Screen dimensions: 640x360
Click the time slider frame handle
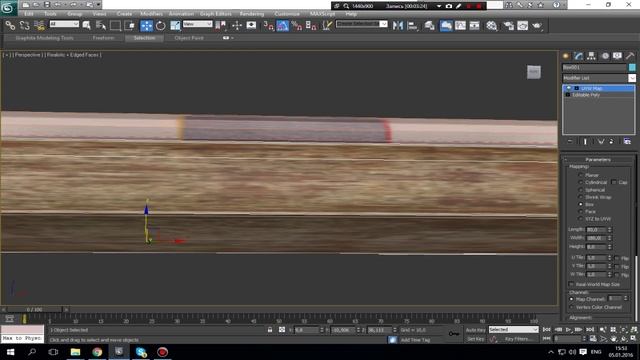click(35, 309)
